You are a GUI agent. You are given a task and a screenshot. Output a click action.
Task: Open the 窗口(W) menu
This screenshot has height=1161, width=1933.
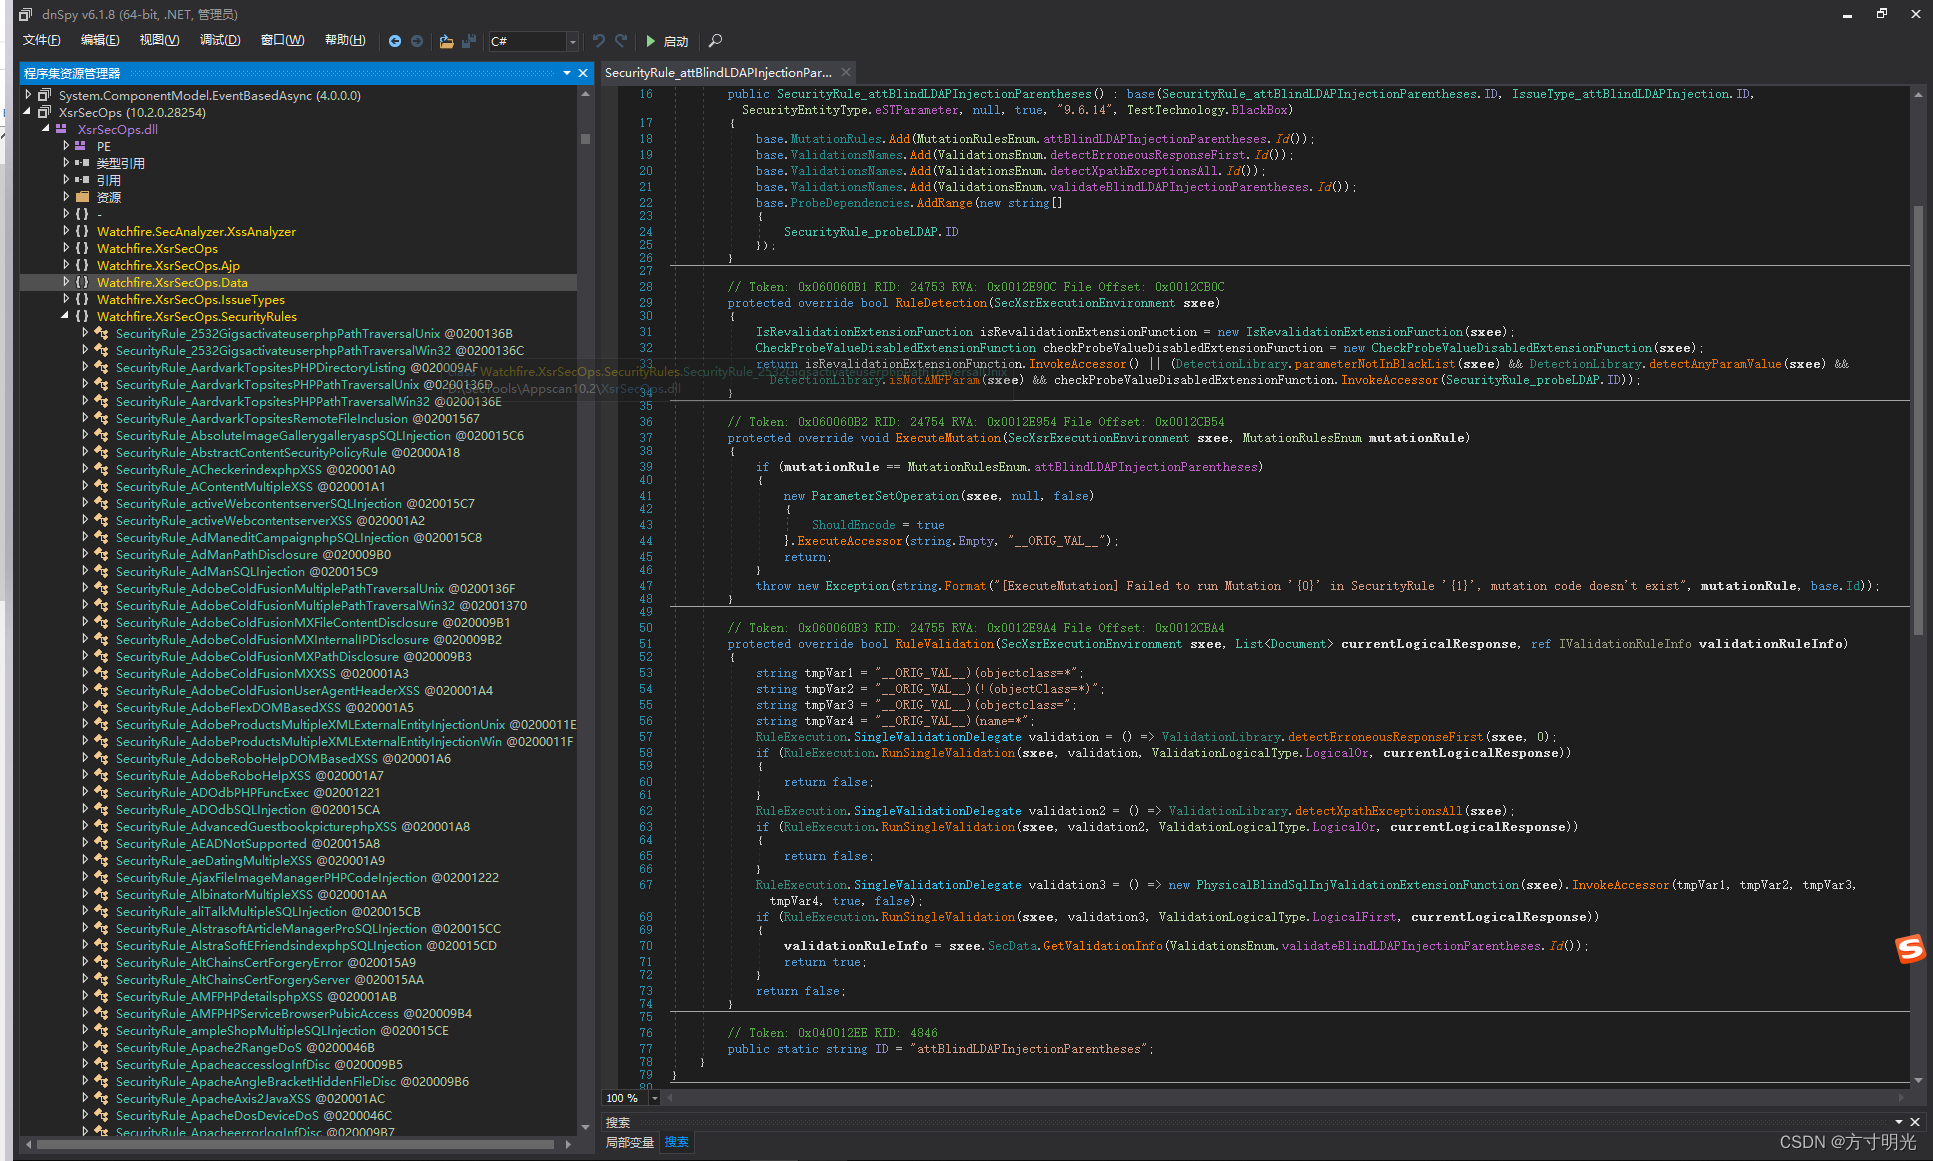pyautogui.click(x=282, y=40)
